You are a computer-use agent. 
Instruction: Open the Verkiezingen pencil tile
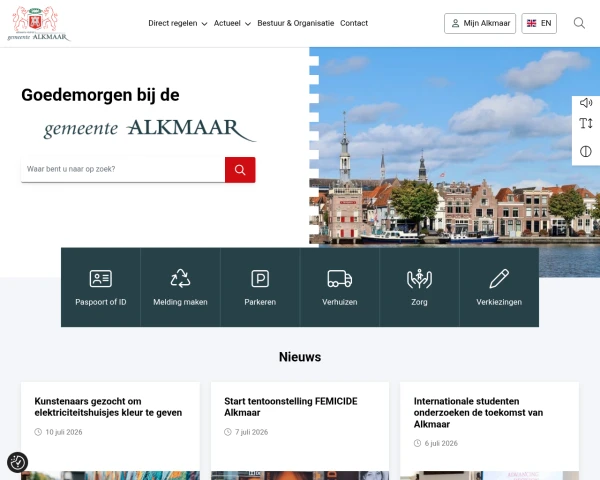coord(499,287)
